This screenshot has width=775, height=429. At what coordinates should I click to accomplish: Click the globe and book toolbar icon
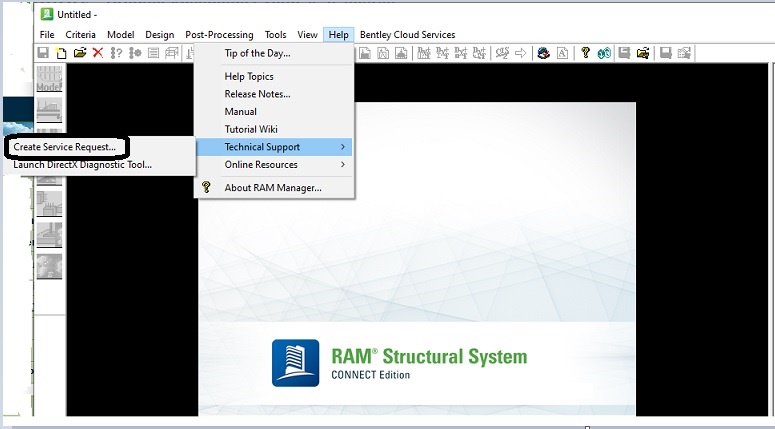pyautogui.click(x=544, y=53)
